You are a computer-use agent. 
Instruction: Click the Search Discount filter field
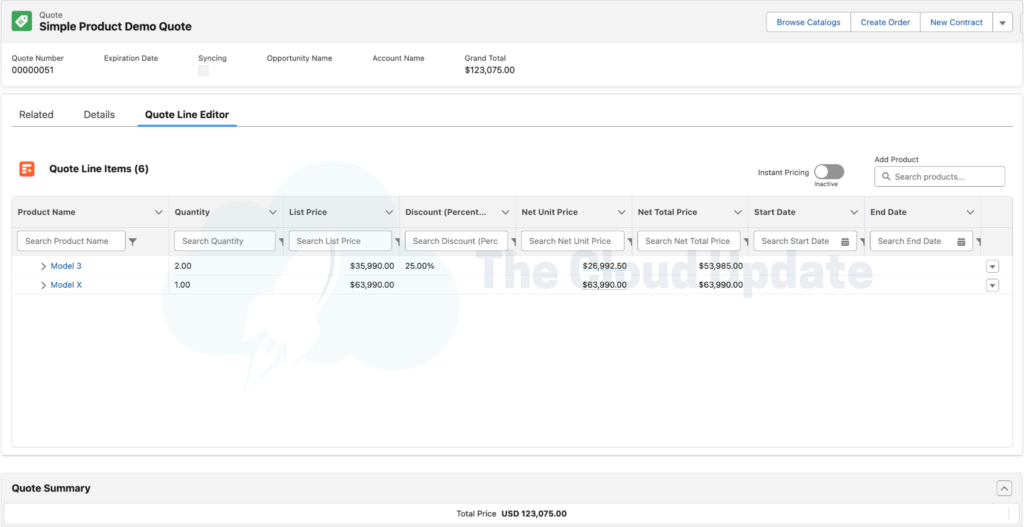pyautogui.click(x=456, y=241)
